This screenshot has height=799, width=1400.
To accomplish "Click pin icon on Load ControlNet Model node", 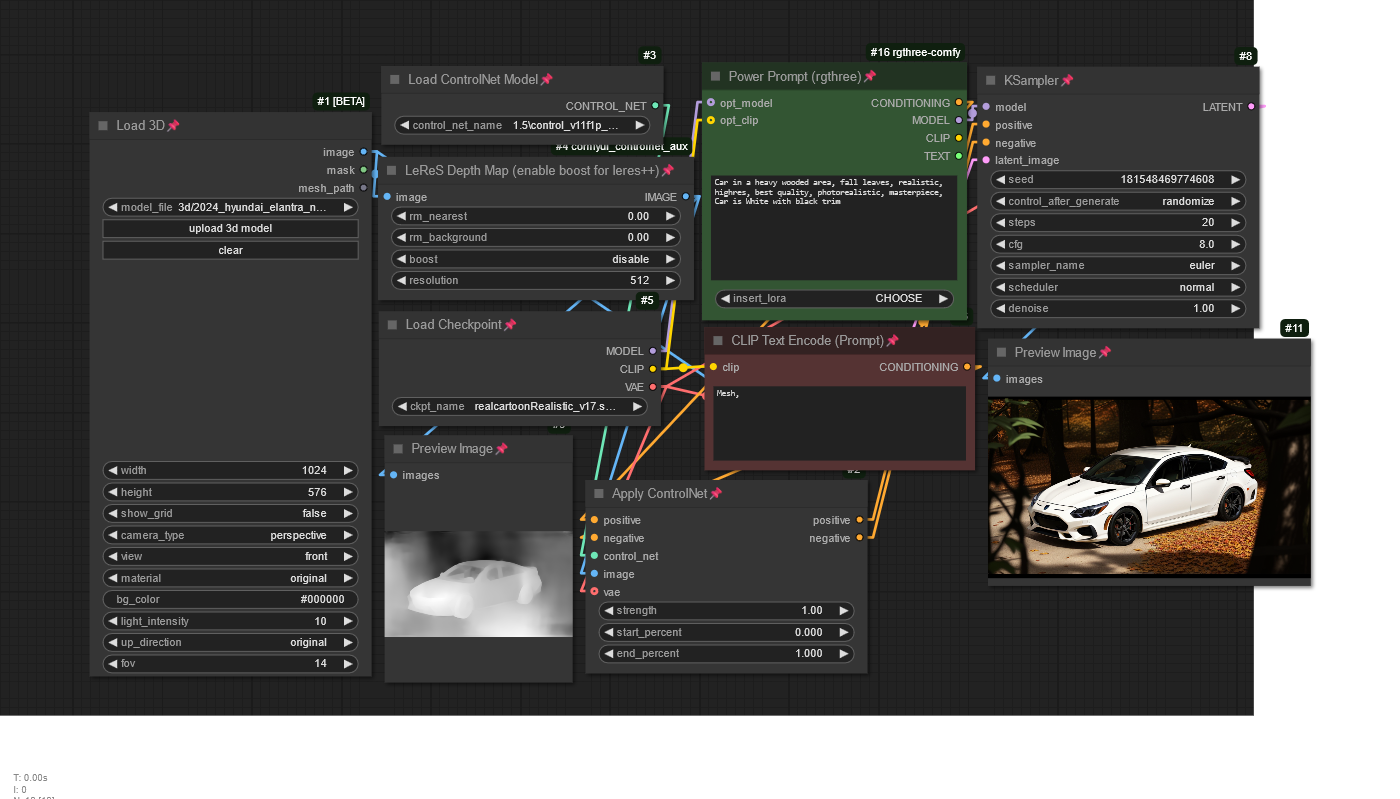I will [546, 80].
